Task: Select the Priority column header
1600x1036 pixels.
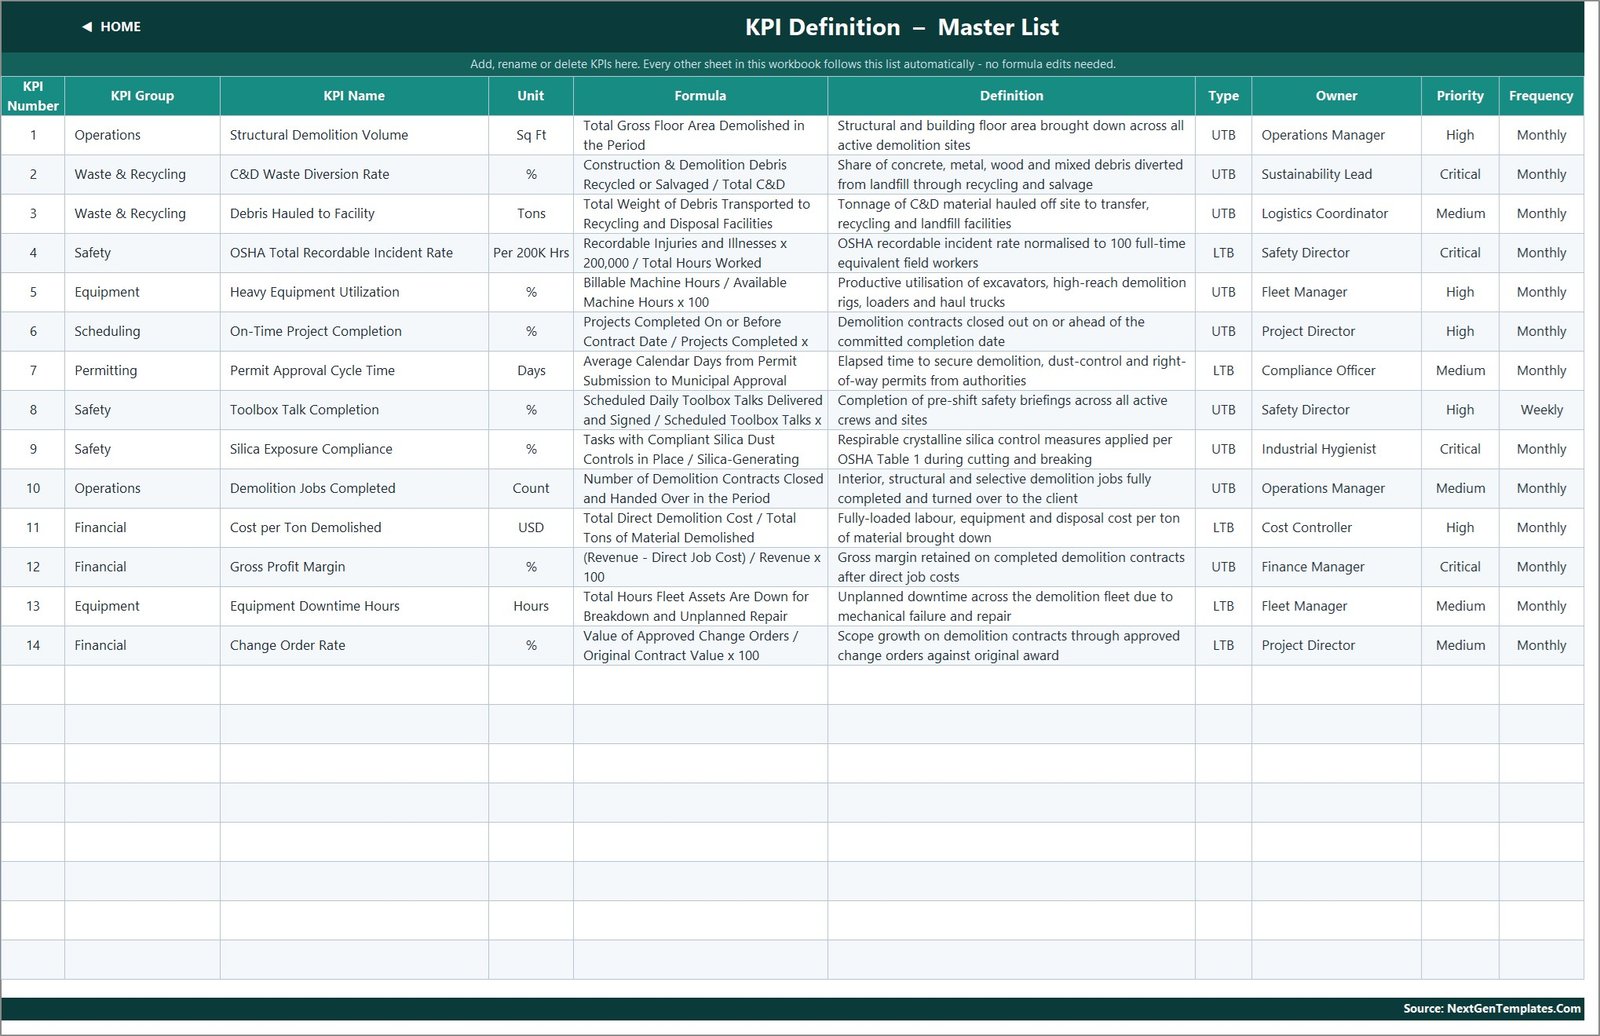Action: [x=1460, y=96]
